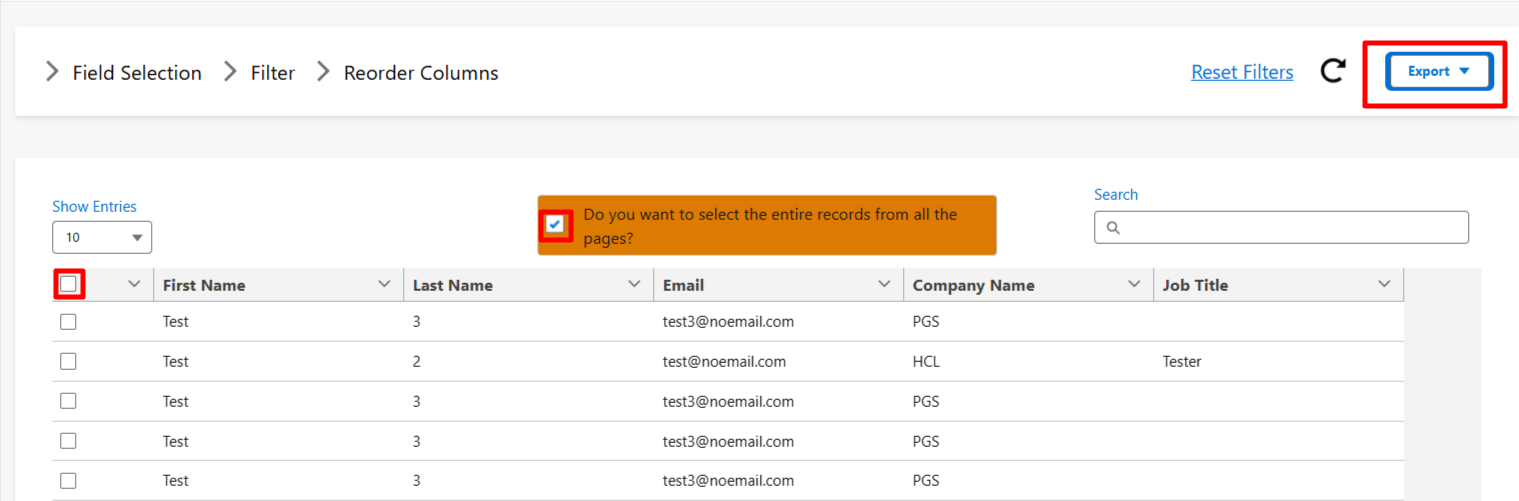Open the Last Name column menu arrow

click(634, 285)
